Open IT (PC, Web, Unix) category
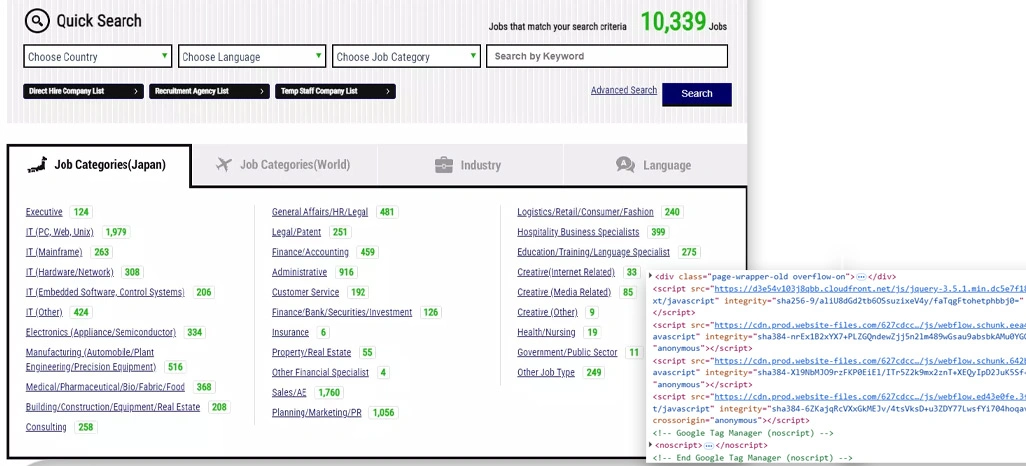 pos(60,232)
